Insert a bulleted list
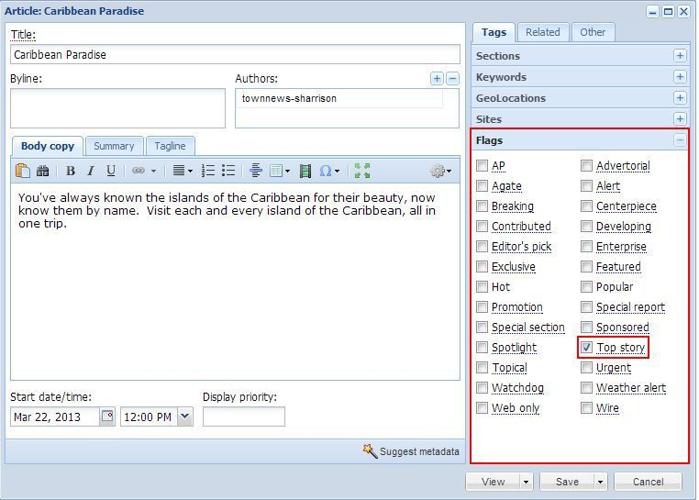The width and height of the screenshot is (699, 500). click(x=229, y=171)
